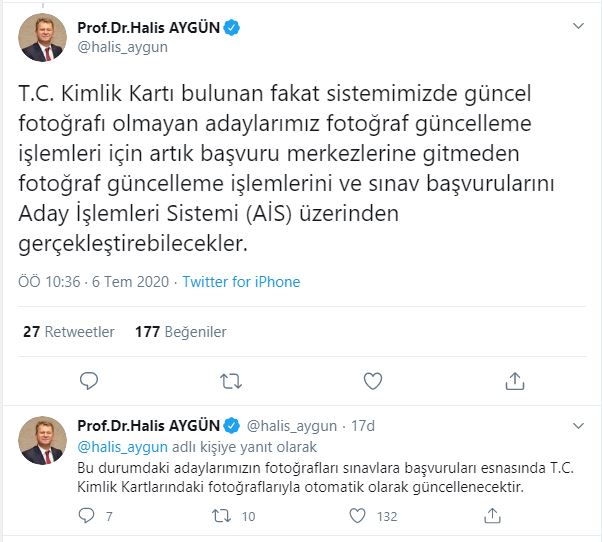The height and width of the screenshot is (542, 602).
Task: Click the 17d timestamp on the reply
Action: [x=361, y=426]
